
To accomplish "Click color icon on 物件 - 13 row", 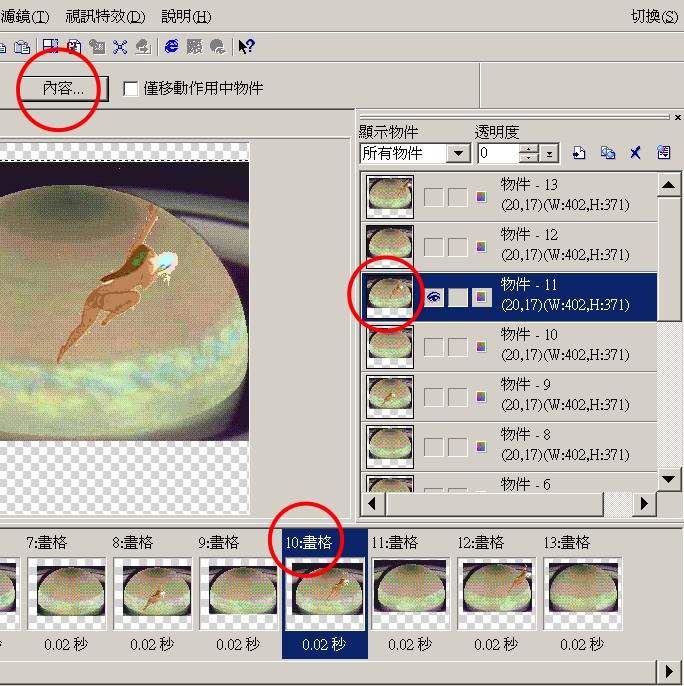I will [481, 196].
